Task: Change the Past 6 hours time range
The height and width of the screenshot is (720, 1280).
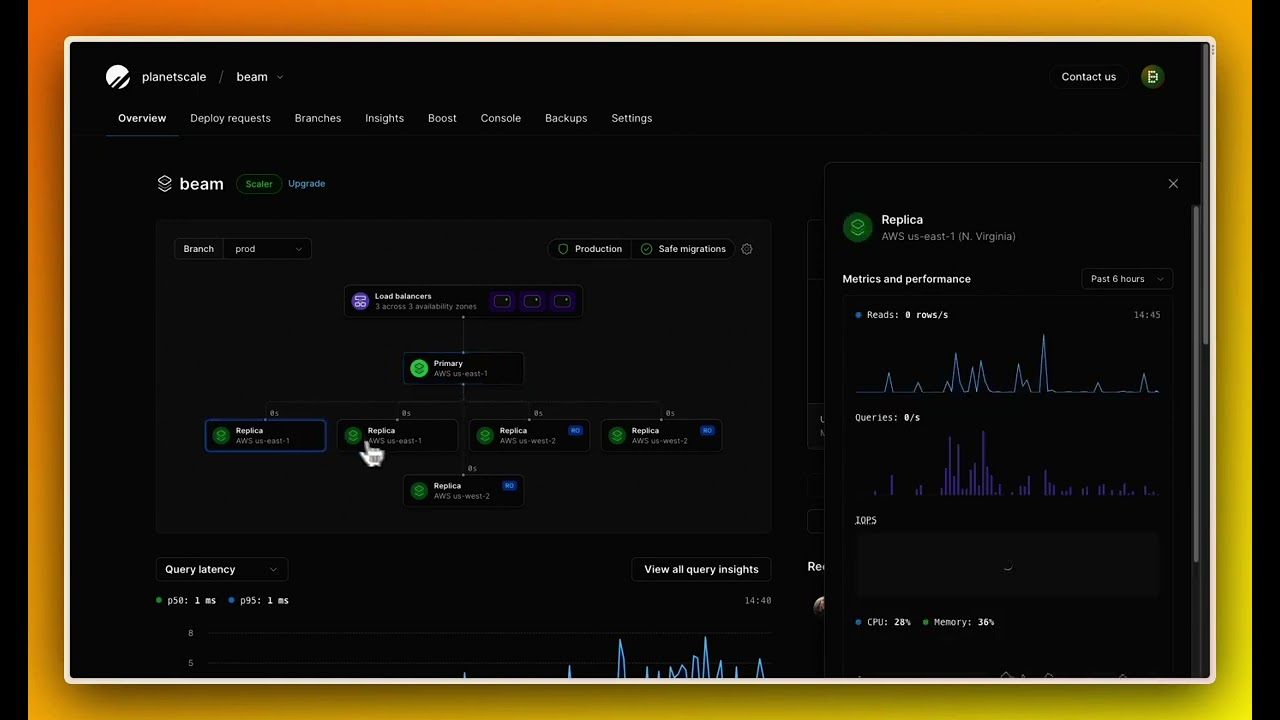Action: [x=1127, y=279]
